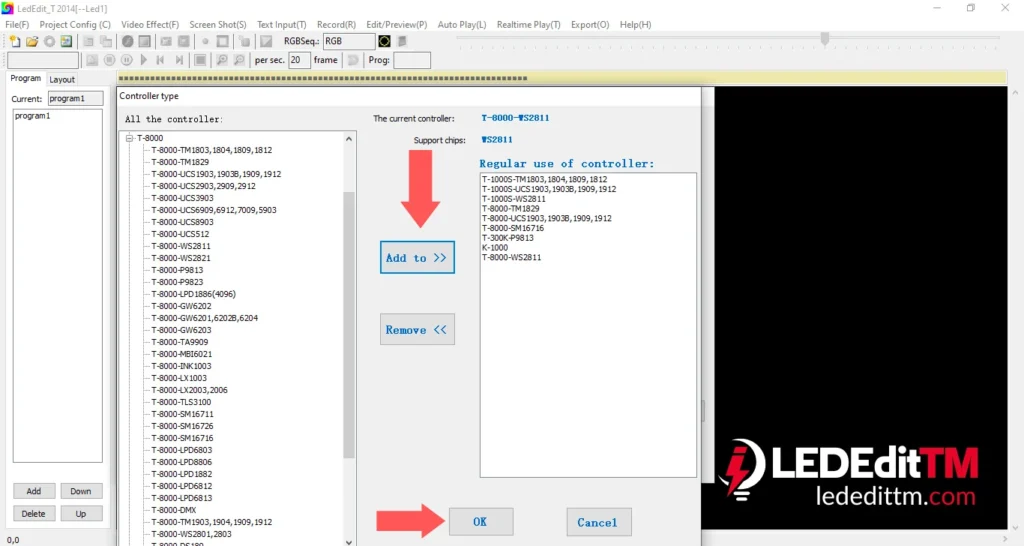Click the Pause playback icon

tap(127, 60)
